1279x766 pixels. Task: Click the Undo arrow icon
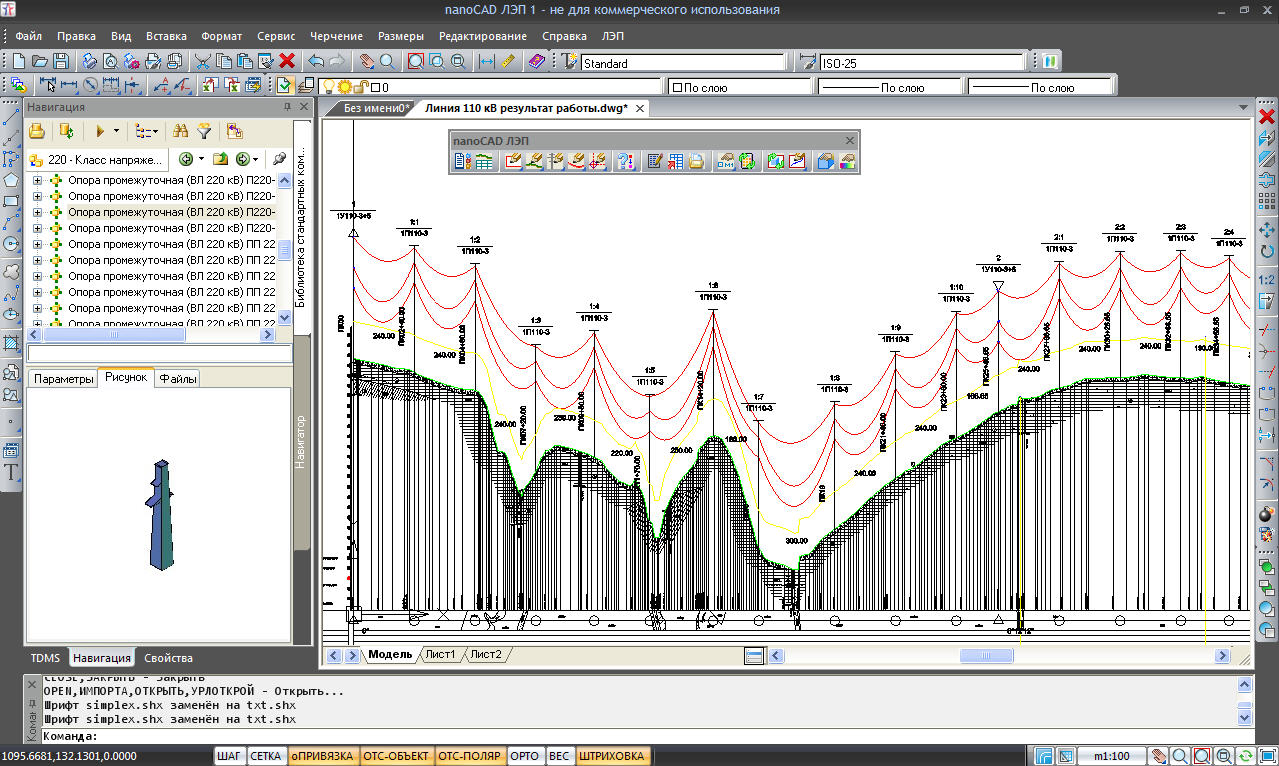[316, 62]
